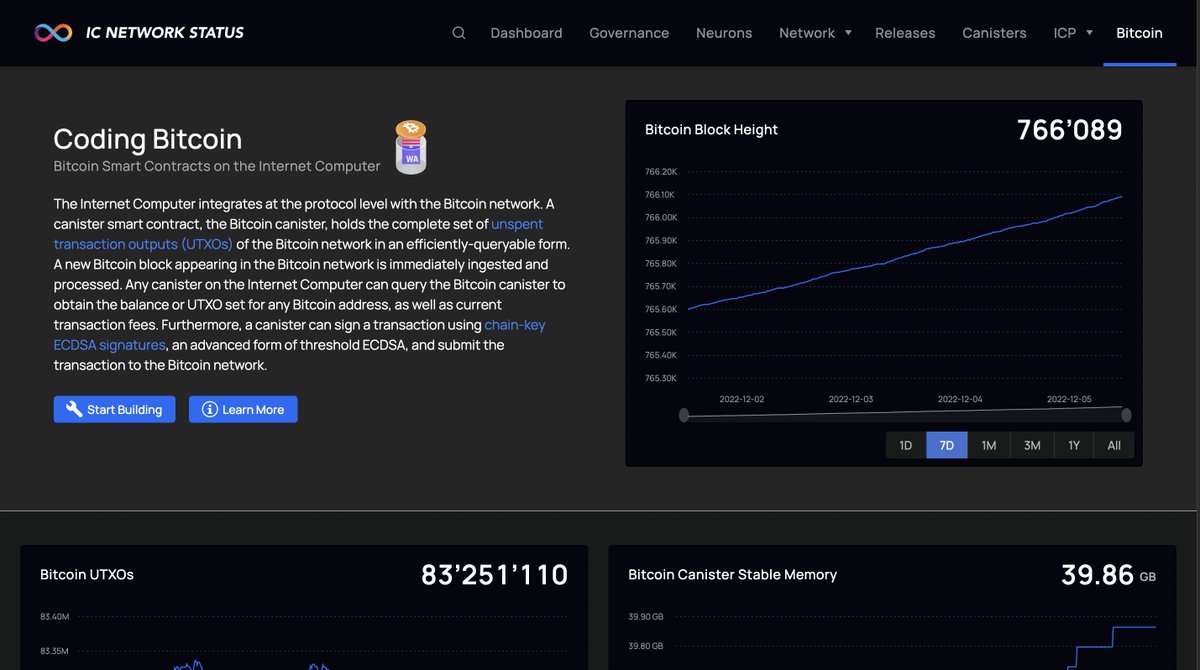Open the Canisters page
Screen dimensions: 1200x670
point(994,33)
